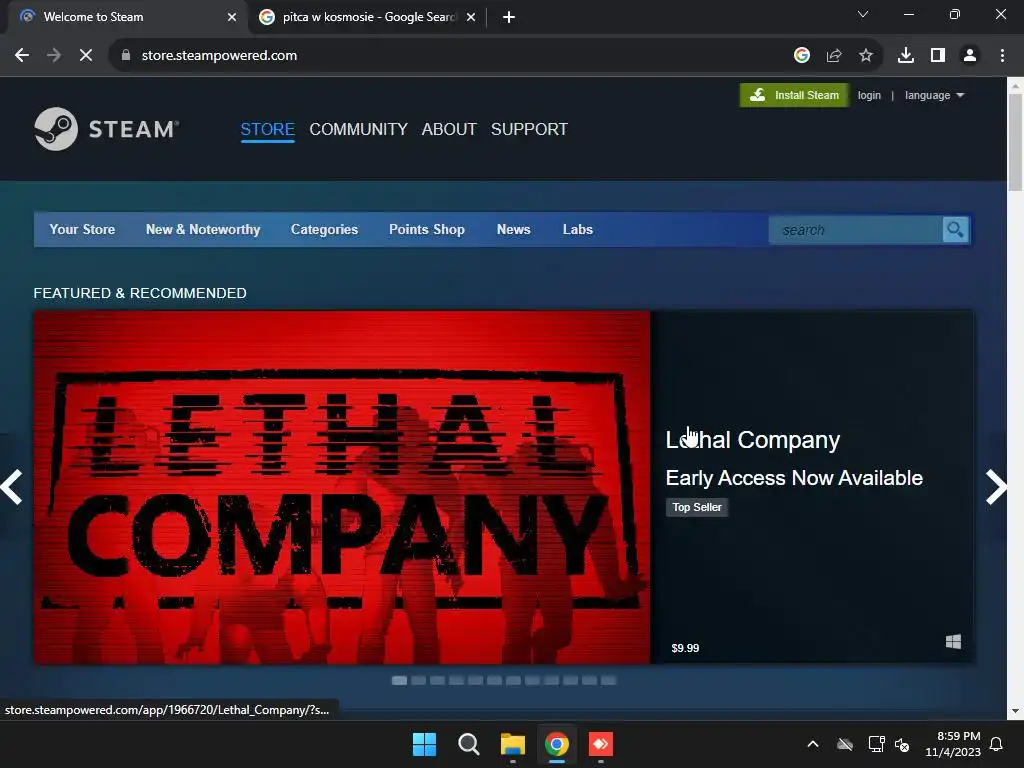Select the ABOUT header tab
The height and width of the screenshot is (768, 1024).
coord(449,129)
